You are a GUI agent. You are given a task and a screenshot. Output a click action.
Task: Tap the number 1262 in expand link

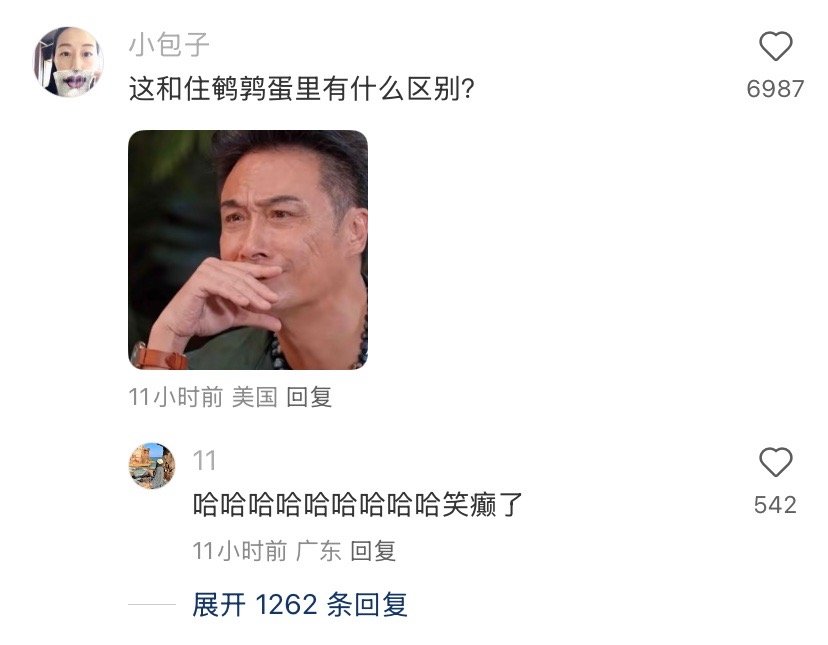pos(286,604)
